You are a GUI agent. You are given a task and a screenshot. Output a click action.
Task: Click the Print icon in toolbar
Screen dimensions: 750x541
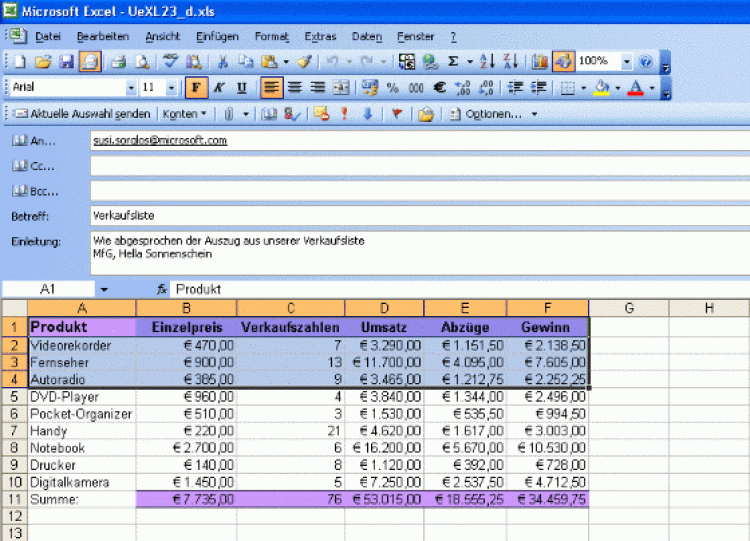(117, 62)
